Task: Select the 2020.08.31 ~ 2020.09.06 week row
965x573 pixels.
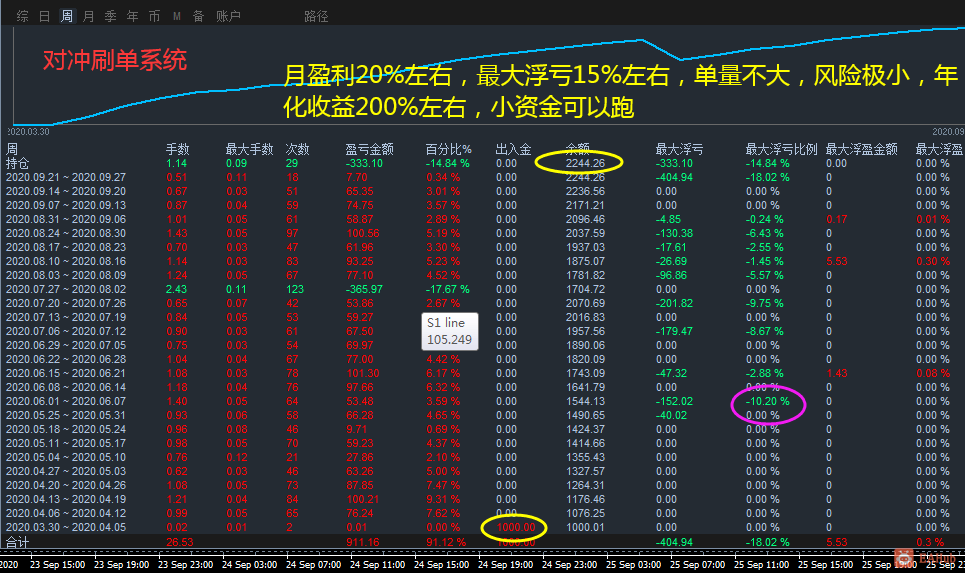Action: 66,219
